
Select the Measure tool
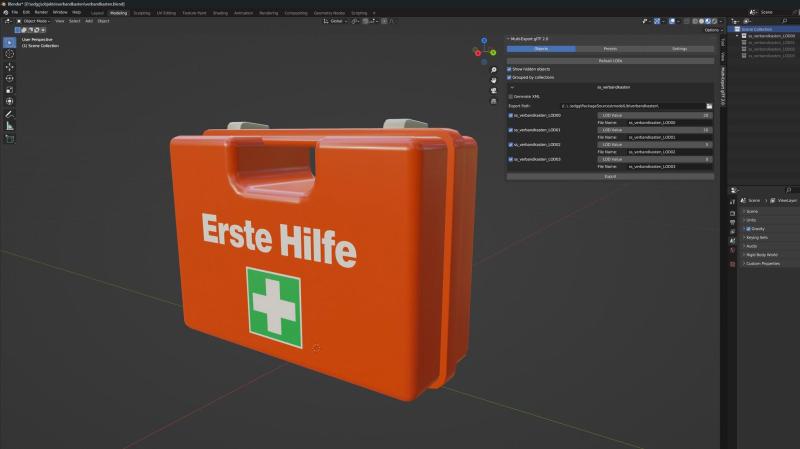pyautogui.click(x=10, y=126)
